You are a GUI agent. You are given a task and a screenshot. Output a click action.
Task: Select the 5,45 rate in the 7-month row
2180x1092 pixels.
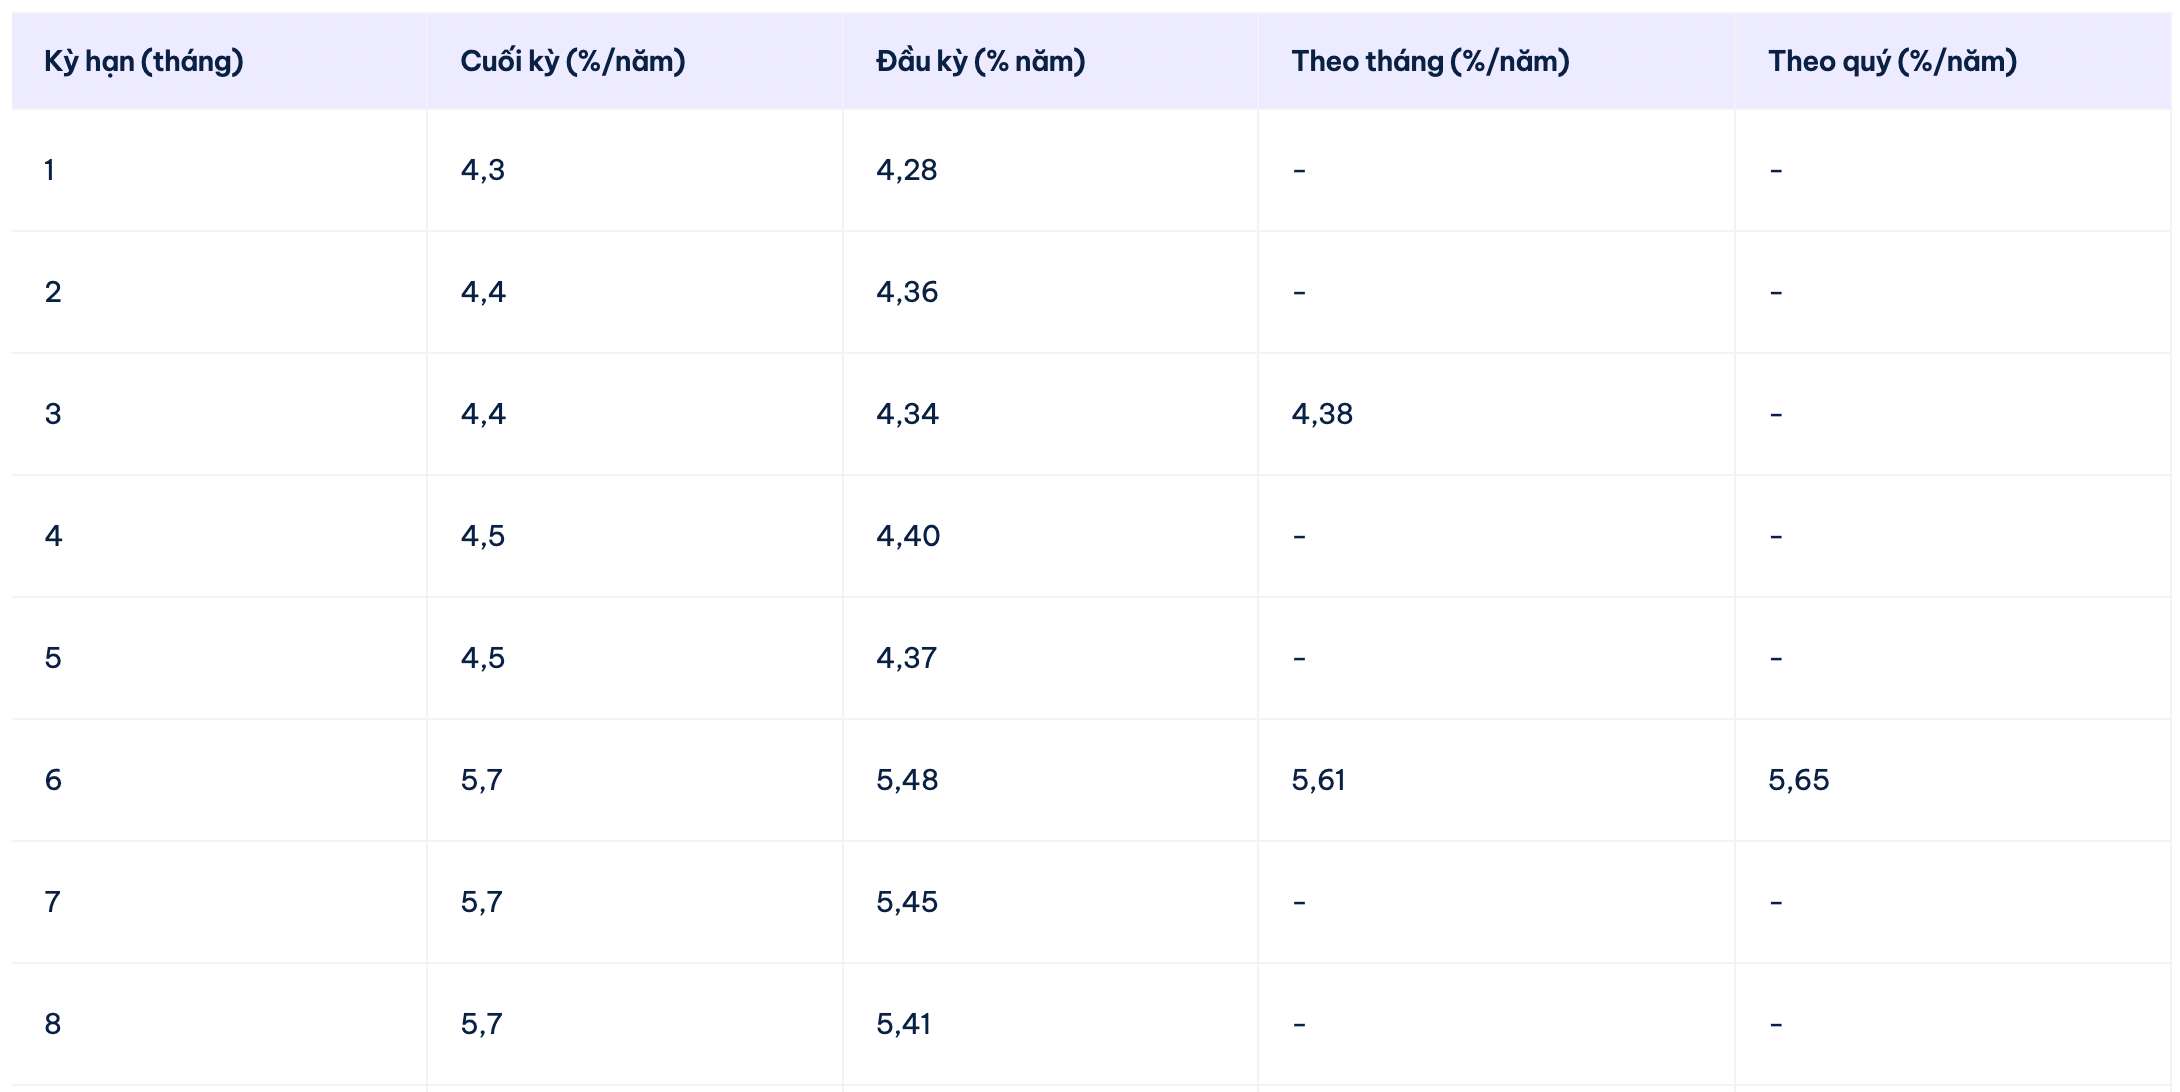pyautogui.click(x=907, y=902)
